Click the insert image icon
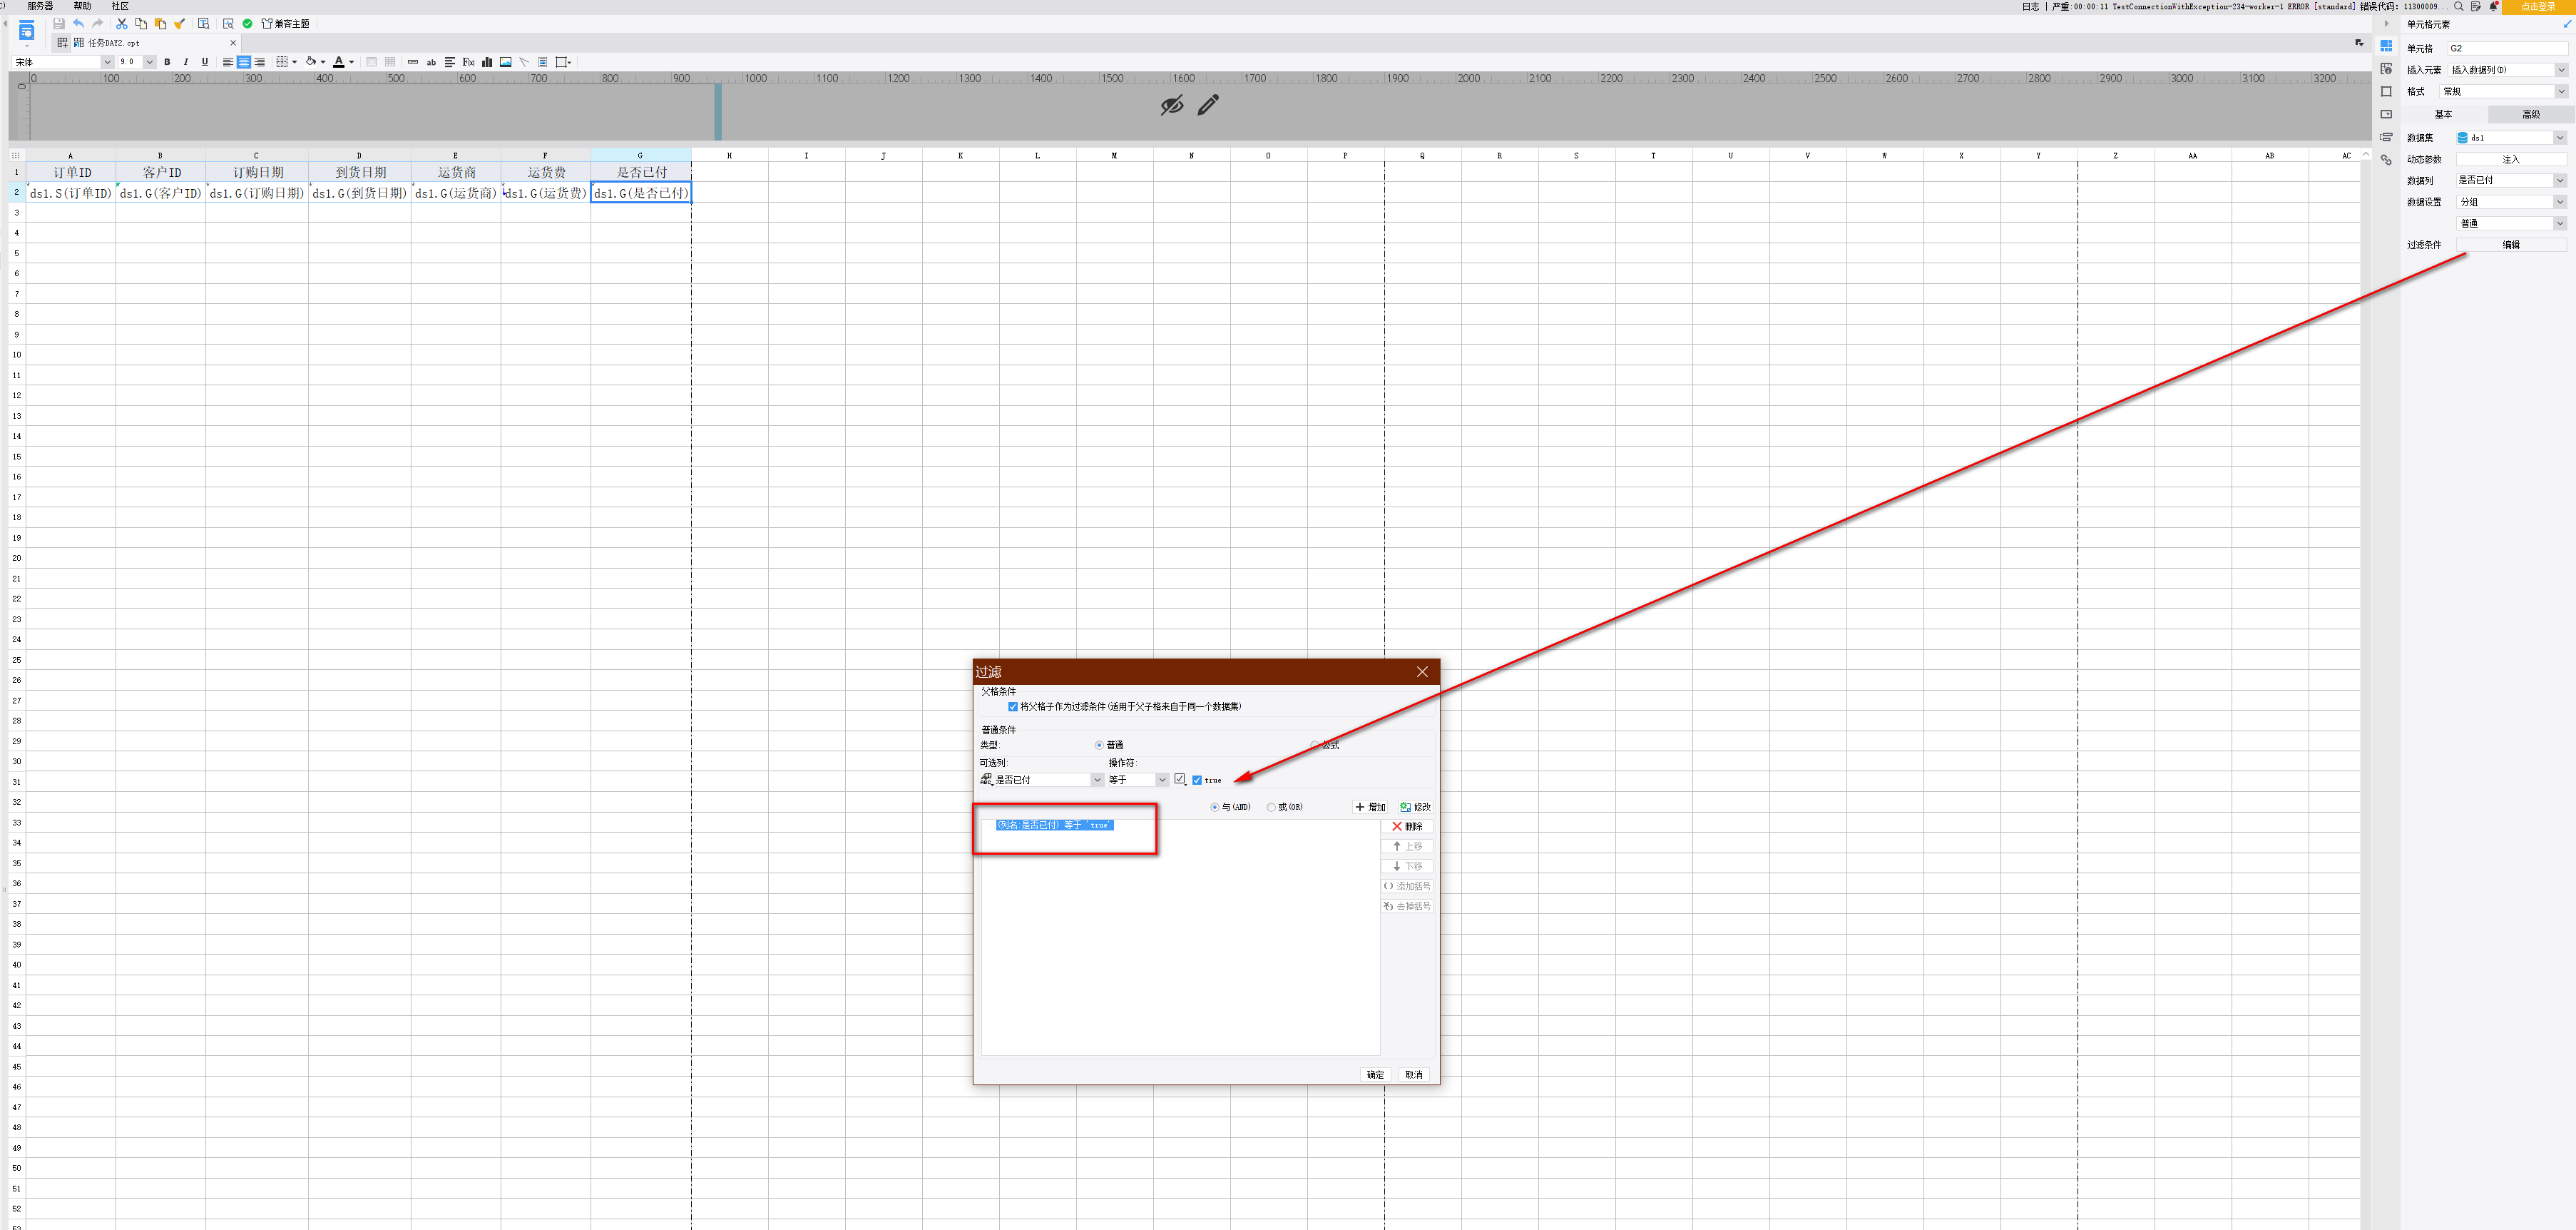 point(506,62)
